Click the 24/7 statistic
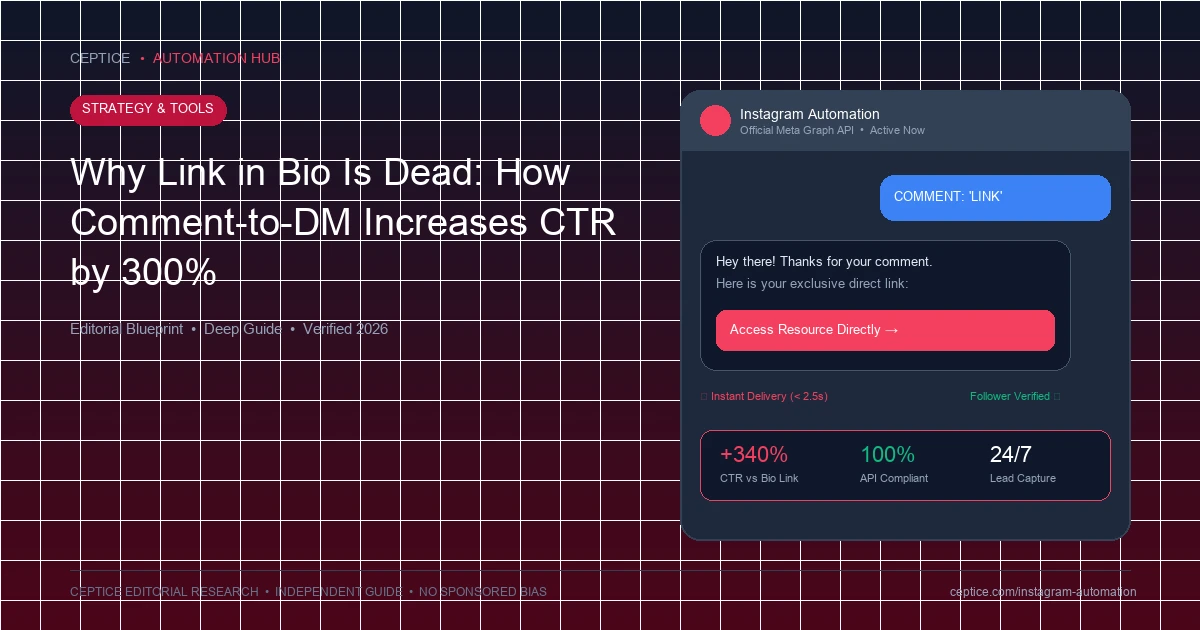 (1011, 455)
